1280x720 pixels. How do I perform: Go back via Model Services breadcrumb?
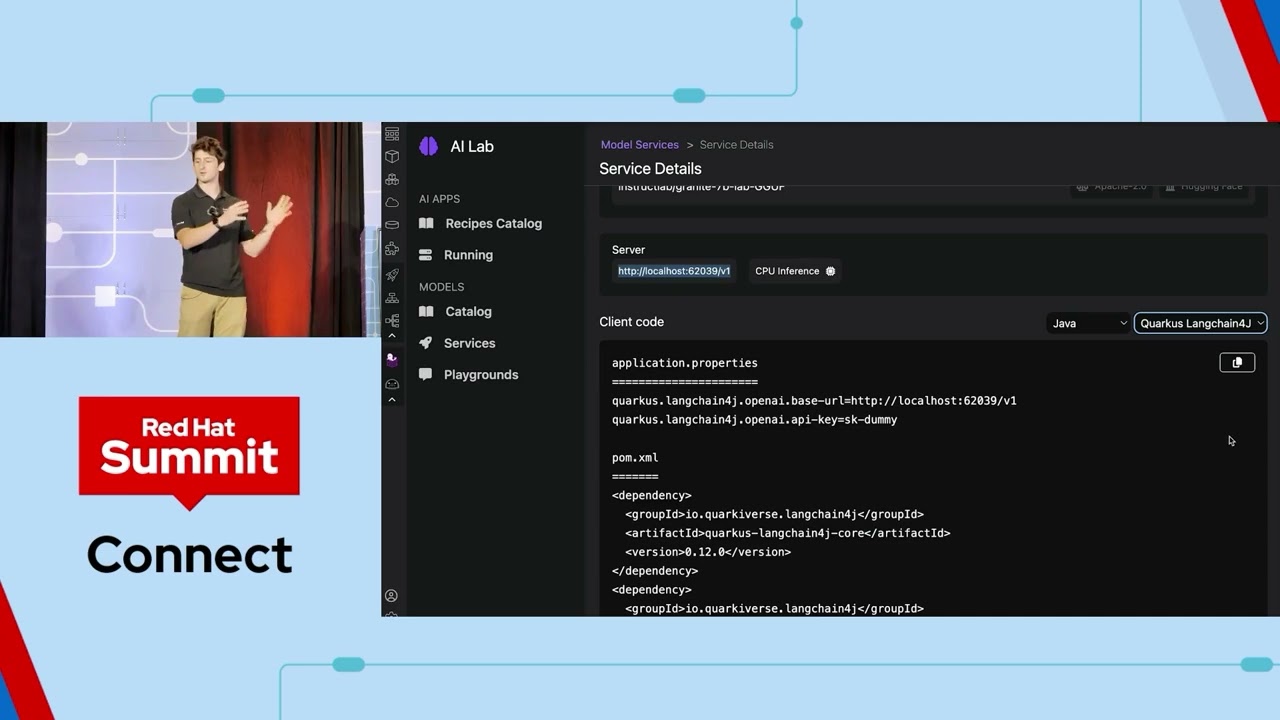640,145
